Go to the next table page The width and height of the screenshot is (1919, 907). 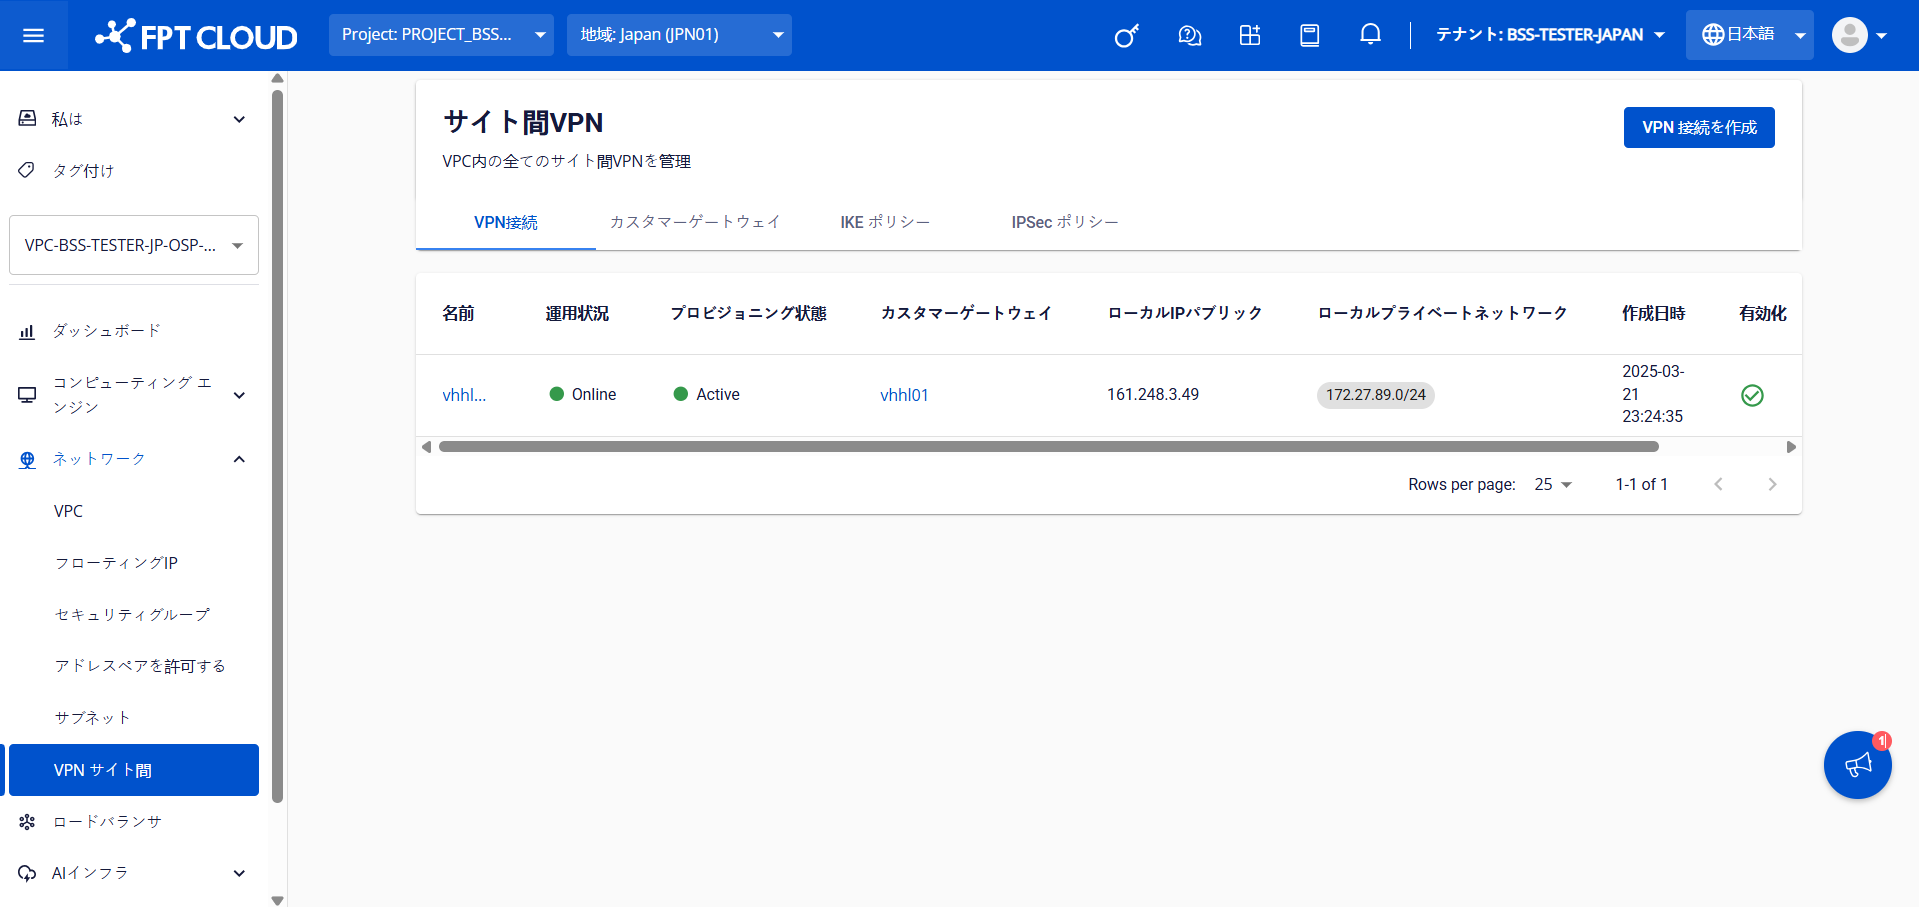tap(1772, 484)
